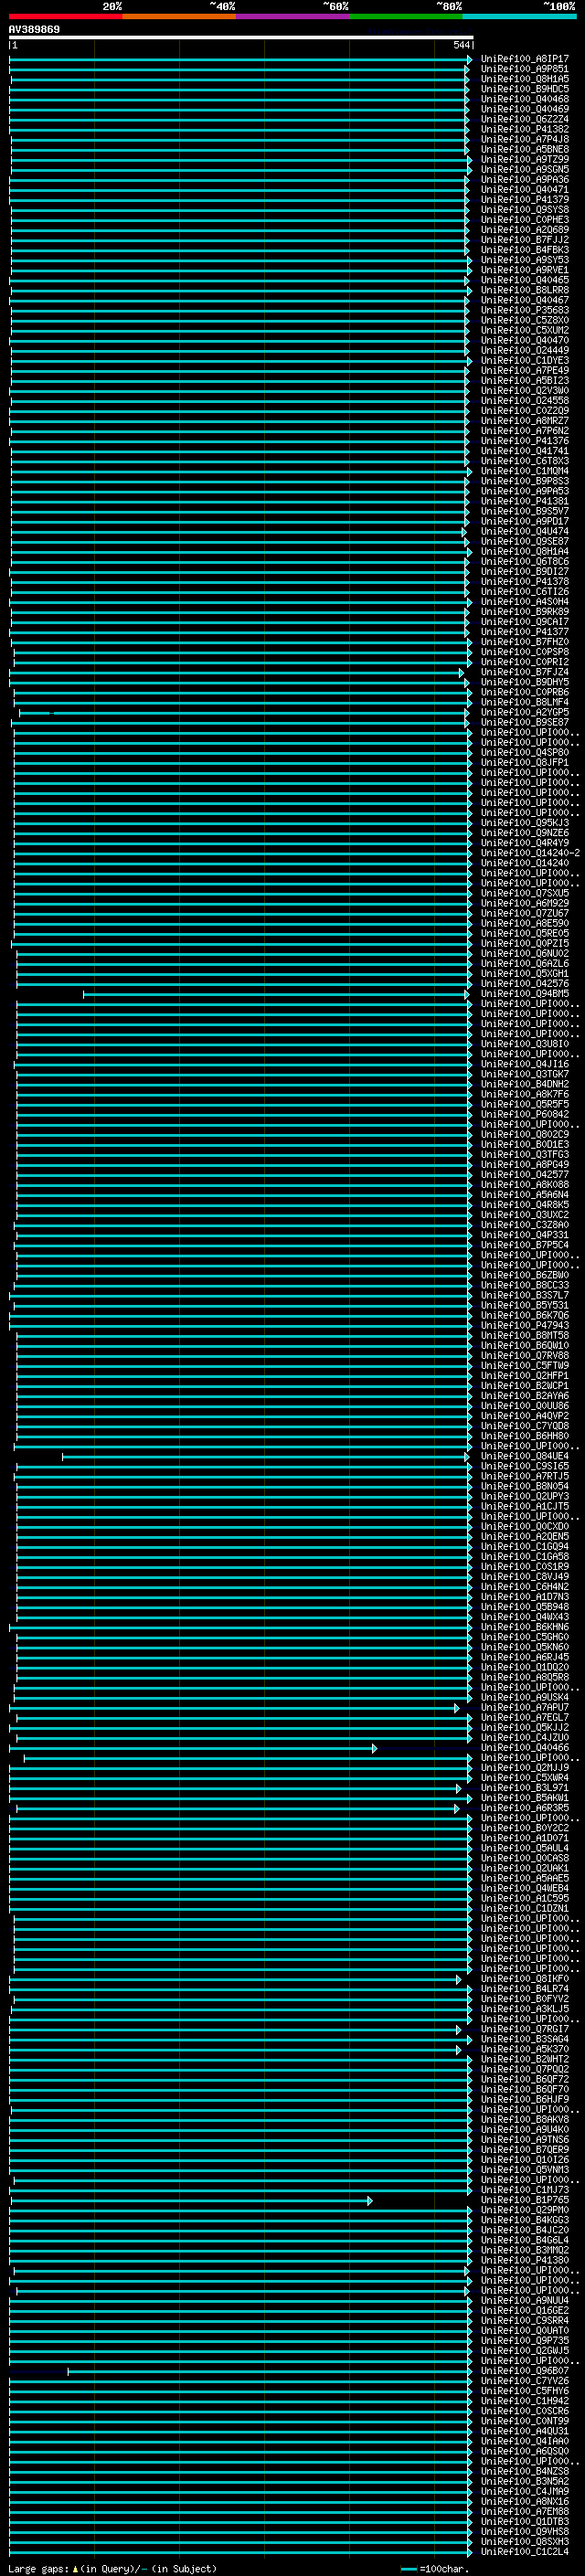Select the UniRef100_B8LRR8 label
This screenshot has height=2576, width=585.
(x=524, y=290)
